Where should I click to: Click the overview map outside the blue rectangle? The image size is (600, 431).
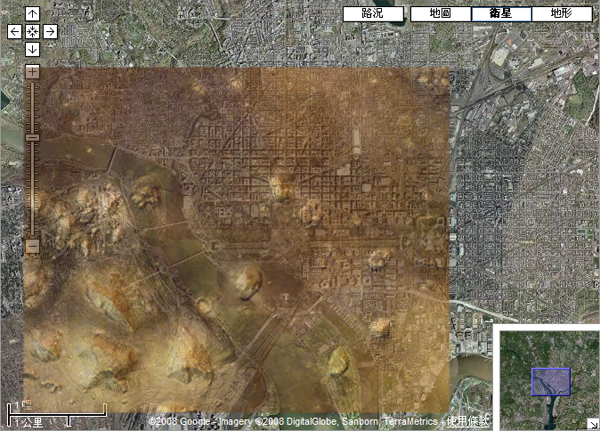point(520,350)
